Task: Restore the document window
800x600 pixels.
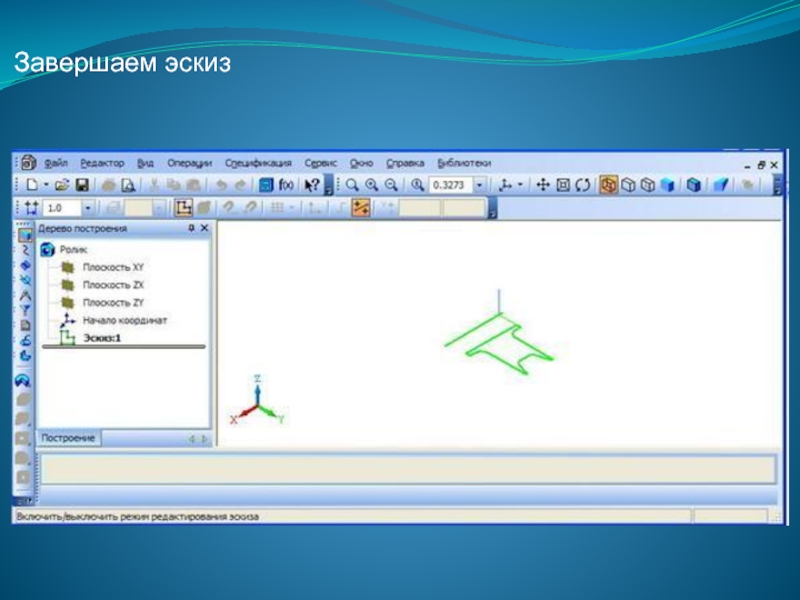Action: (761, 165)
